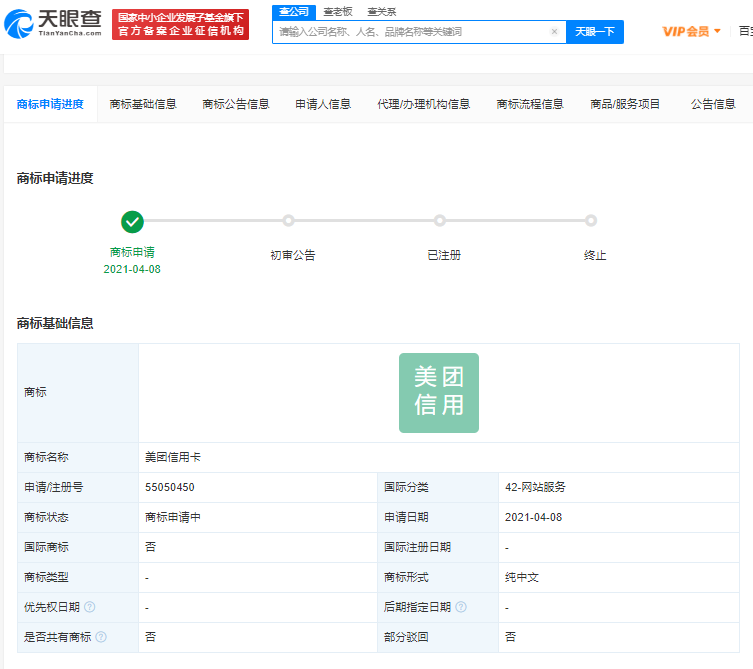This screenshot has width=753, height=669.
Task: Click the red 官方备案企业征信机构 banner
Action: click(180, 25)
